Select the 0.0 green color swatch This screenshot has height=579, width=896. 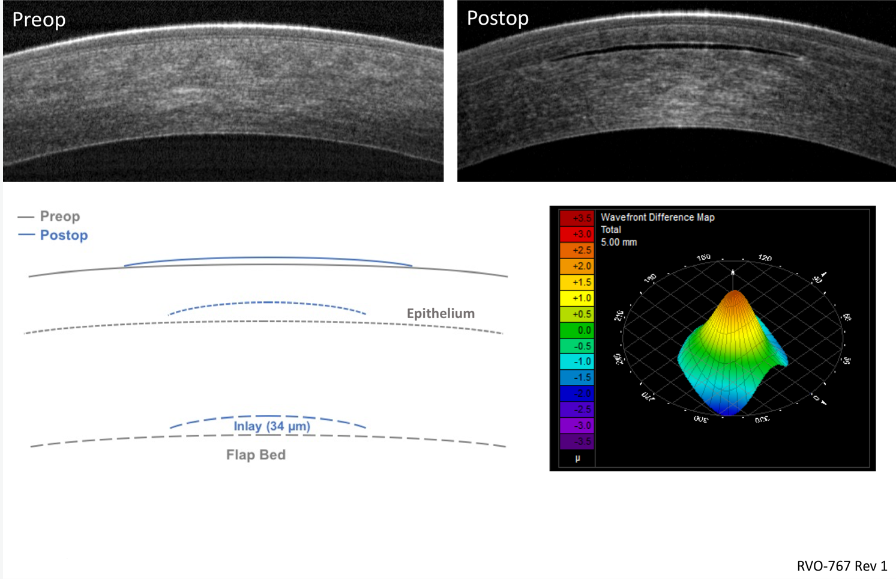(x=577, y=329)
